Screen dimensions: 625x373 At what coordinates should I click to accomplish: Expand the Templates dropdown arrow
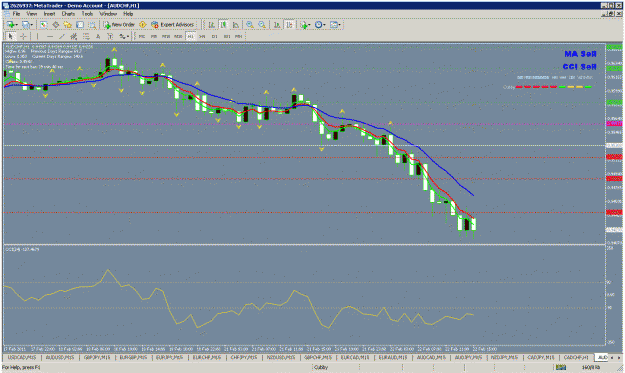(x=340, y=25)
